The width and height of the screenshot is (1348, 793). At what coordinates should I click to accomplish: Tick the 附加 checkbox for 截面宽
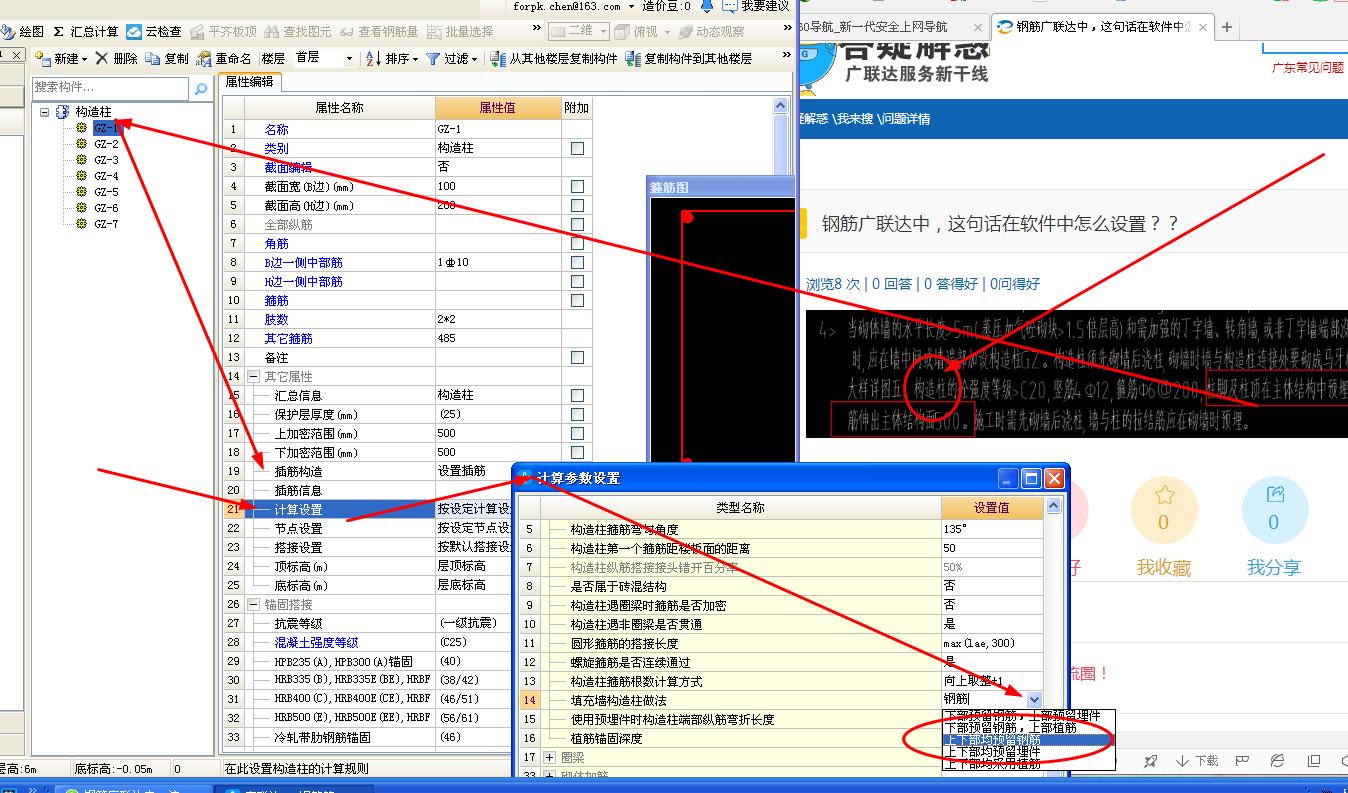coord(577,186)
